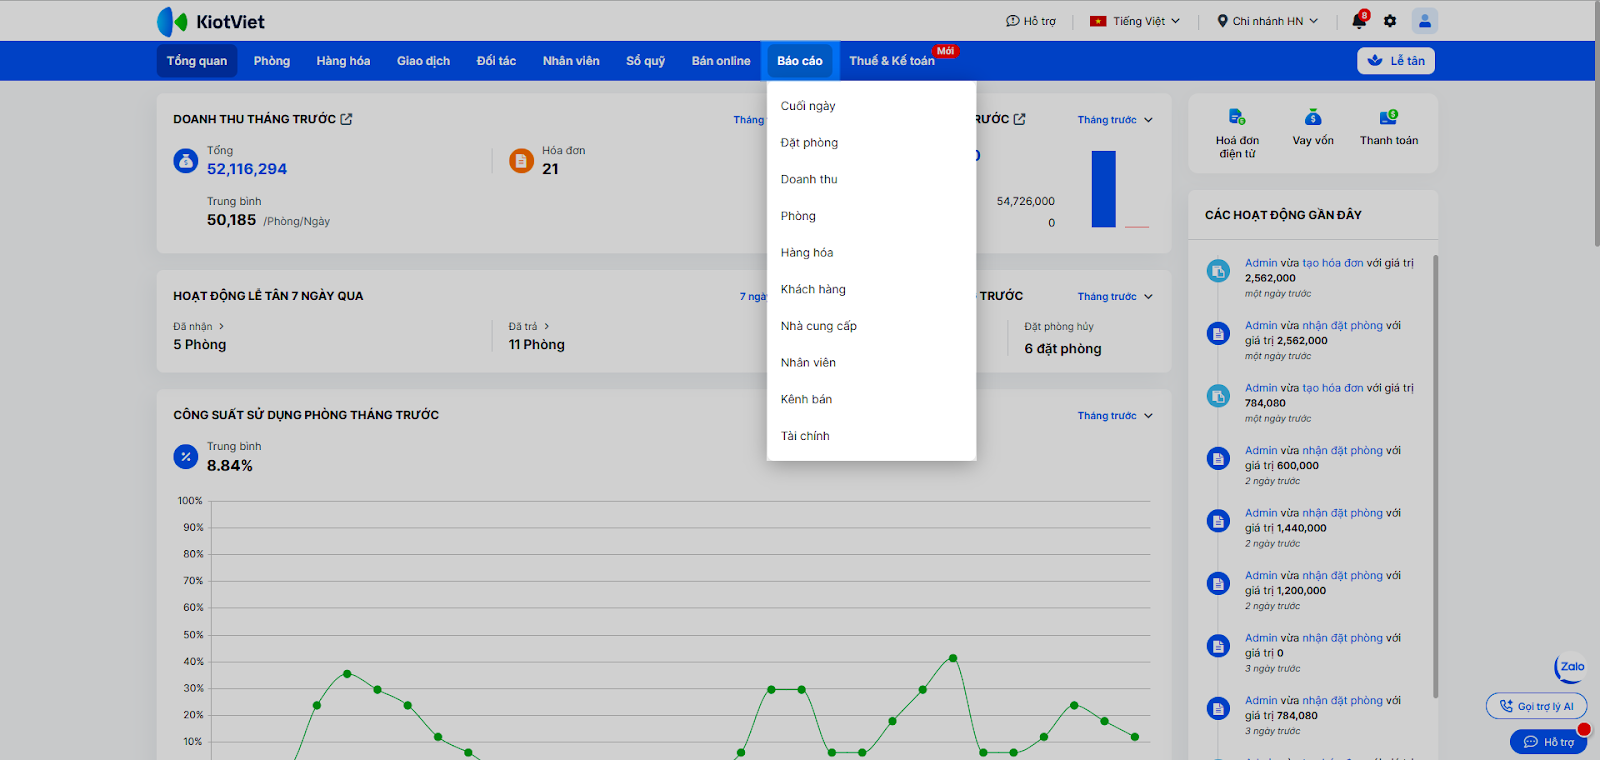
Task: Click activity icon for booking valued 1,200,000
Action: 1218,583
